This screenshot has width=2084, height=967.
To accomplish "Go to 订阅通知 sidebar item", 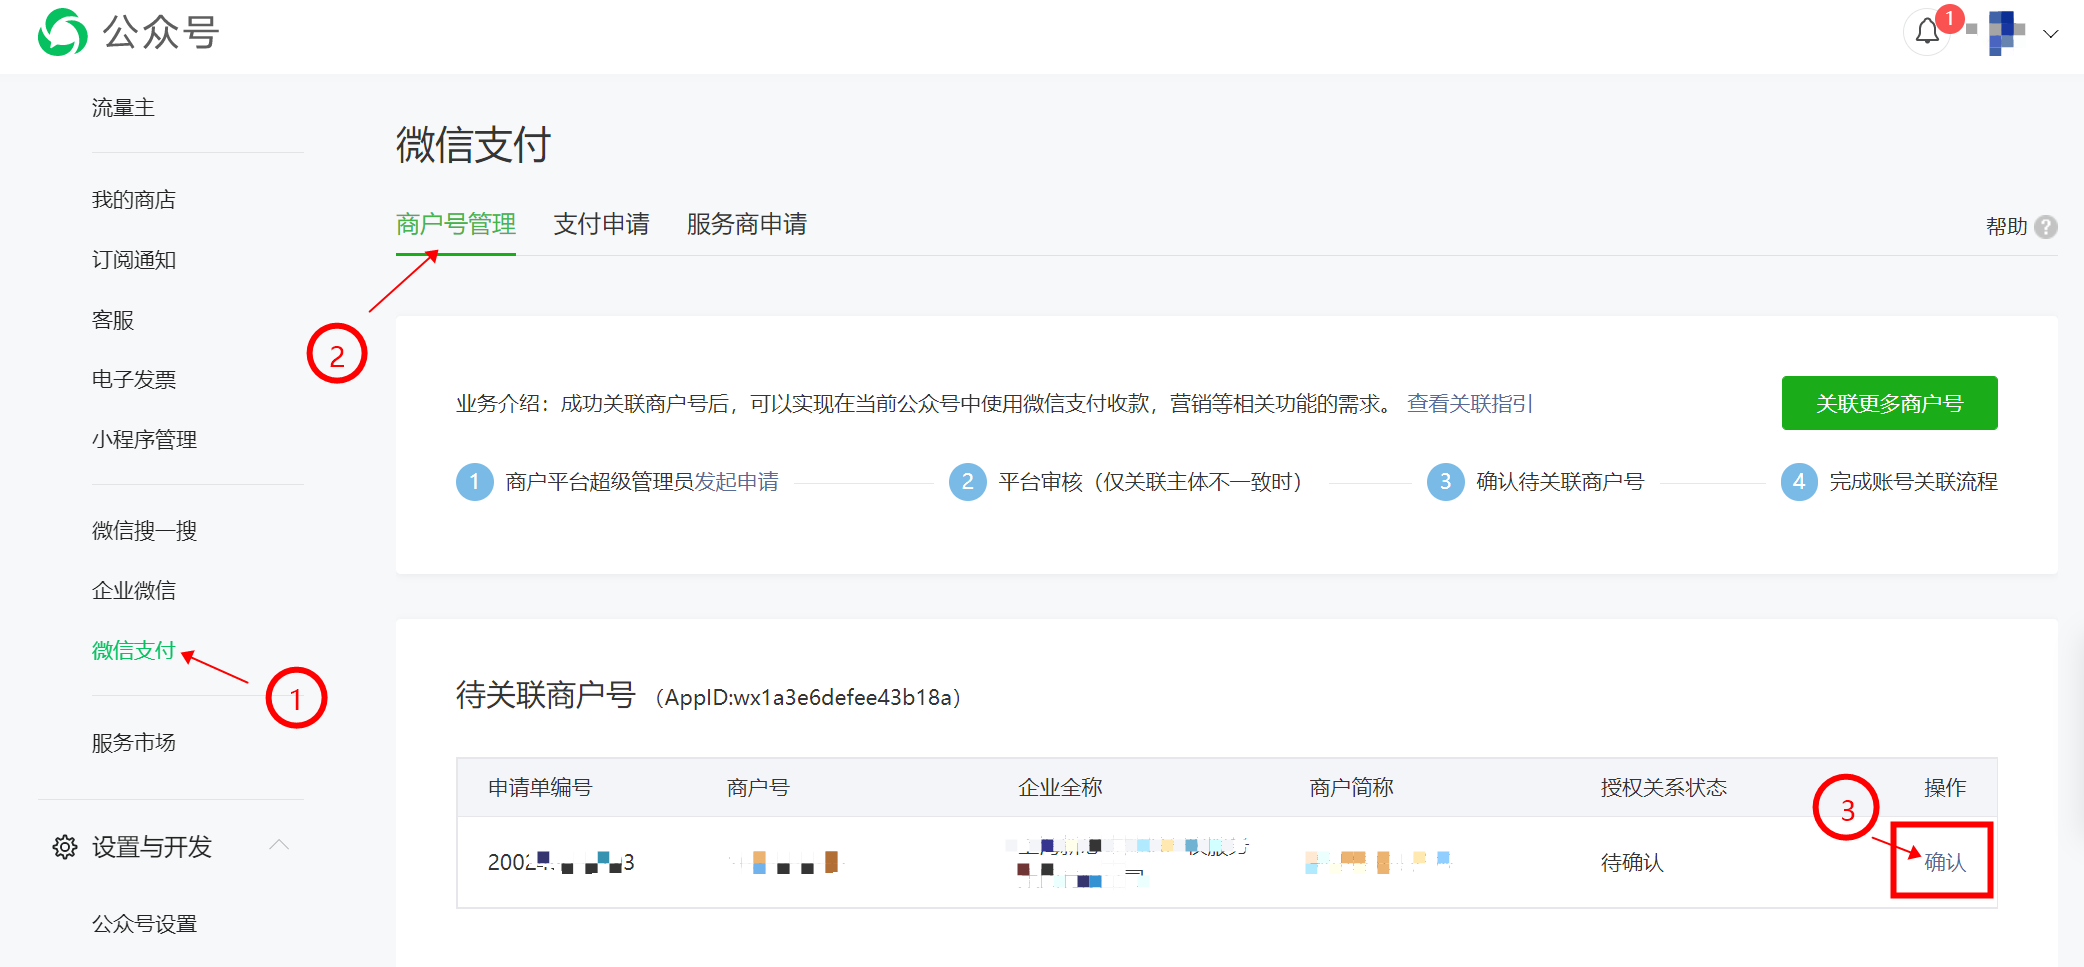I will tap(134, 260).
